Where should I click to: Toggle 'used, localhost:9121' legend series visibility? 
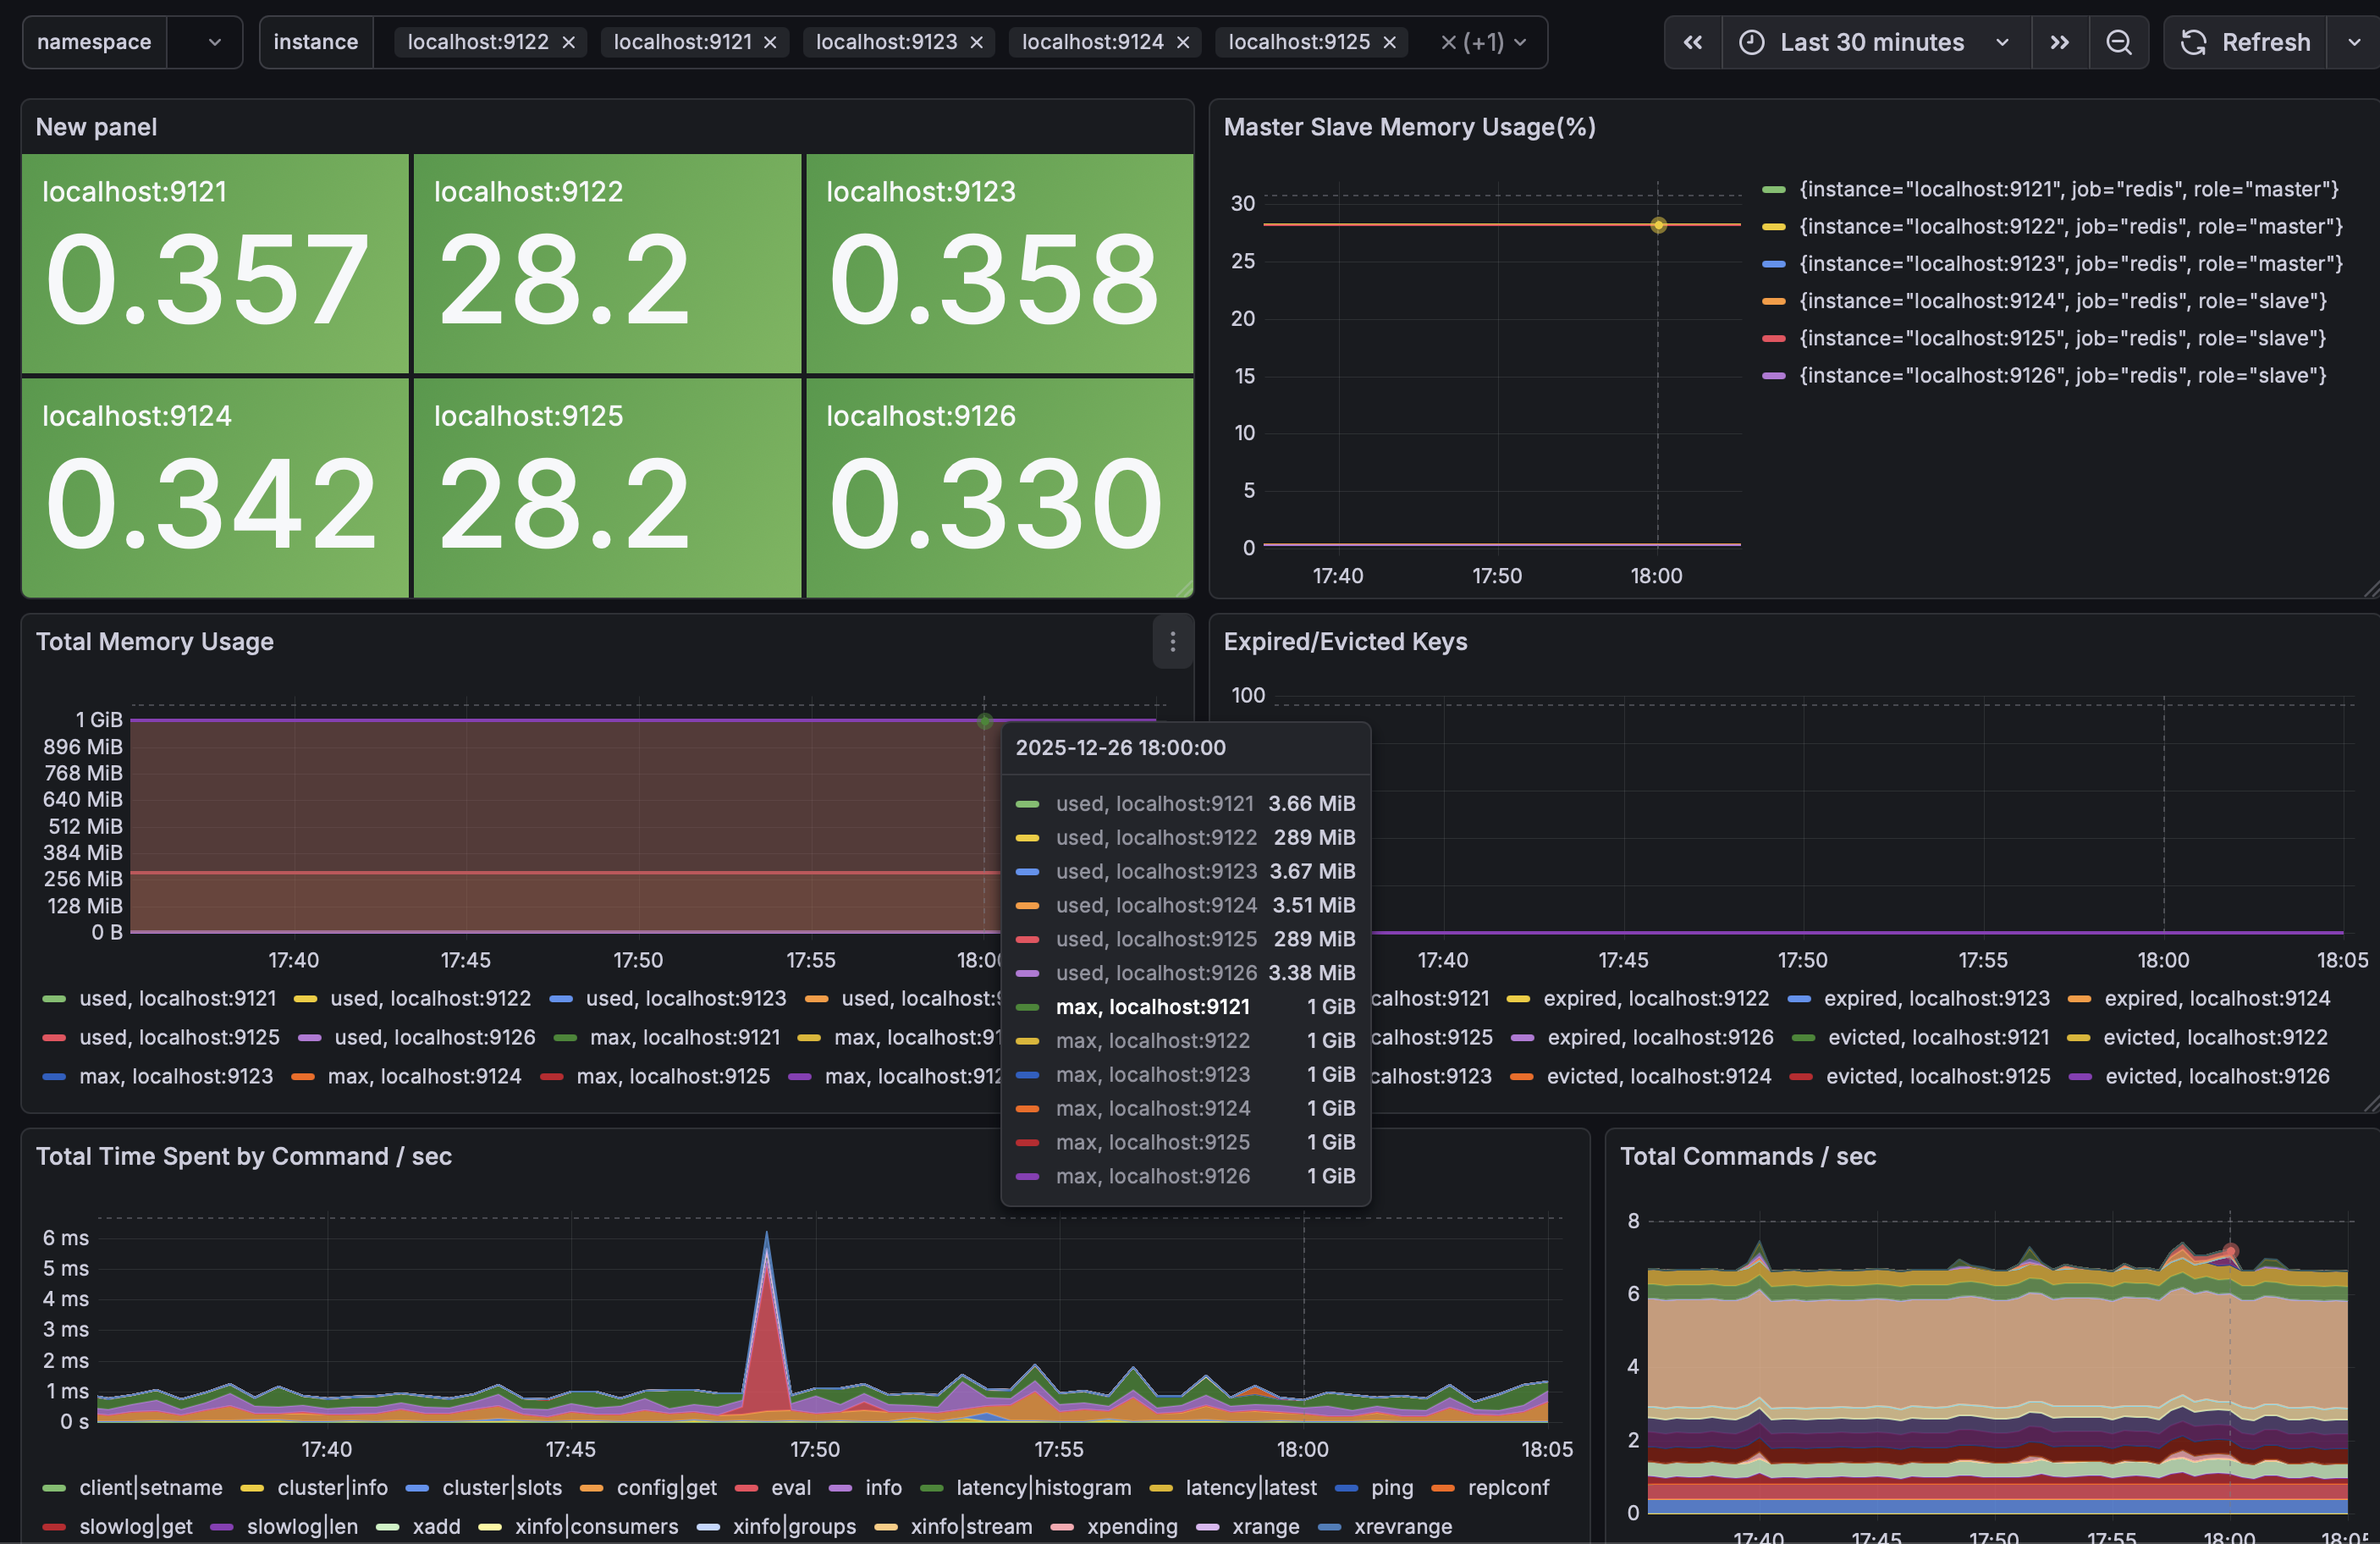177,998
